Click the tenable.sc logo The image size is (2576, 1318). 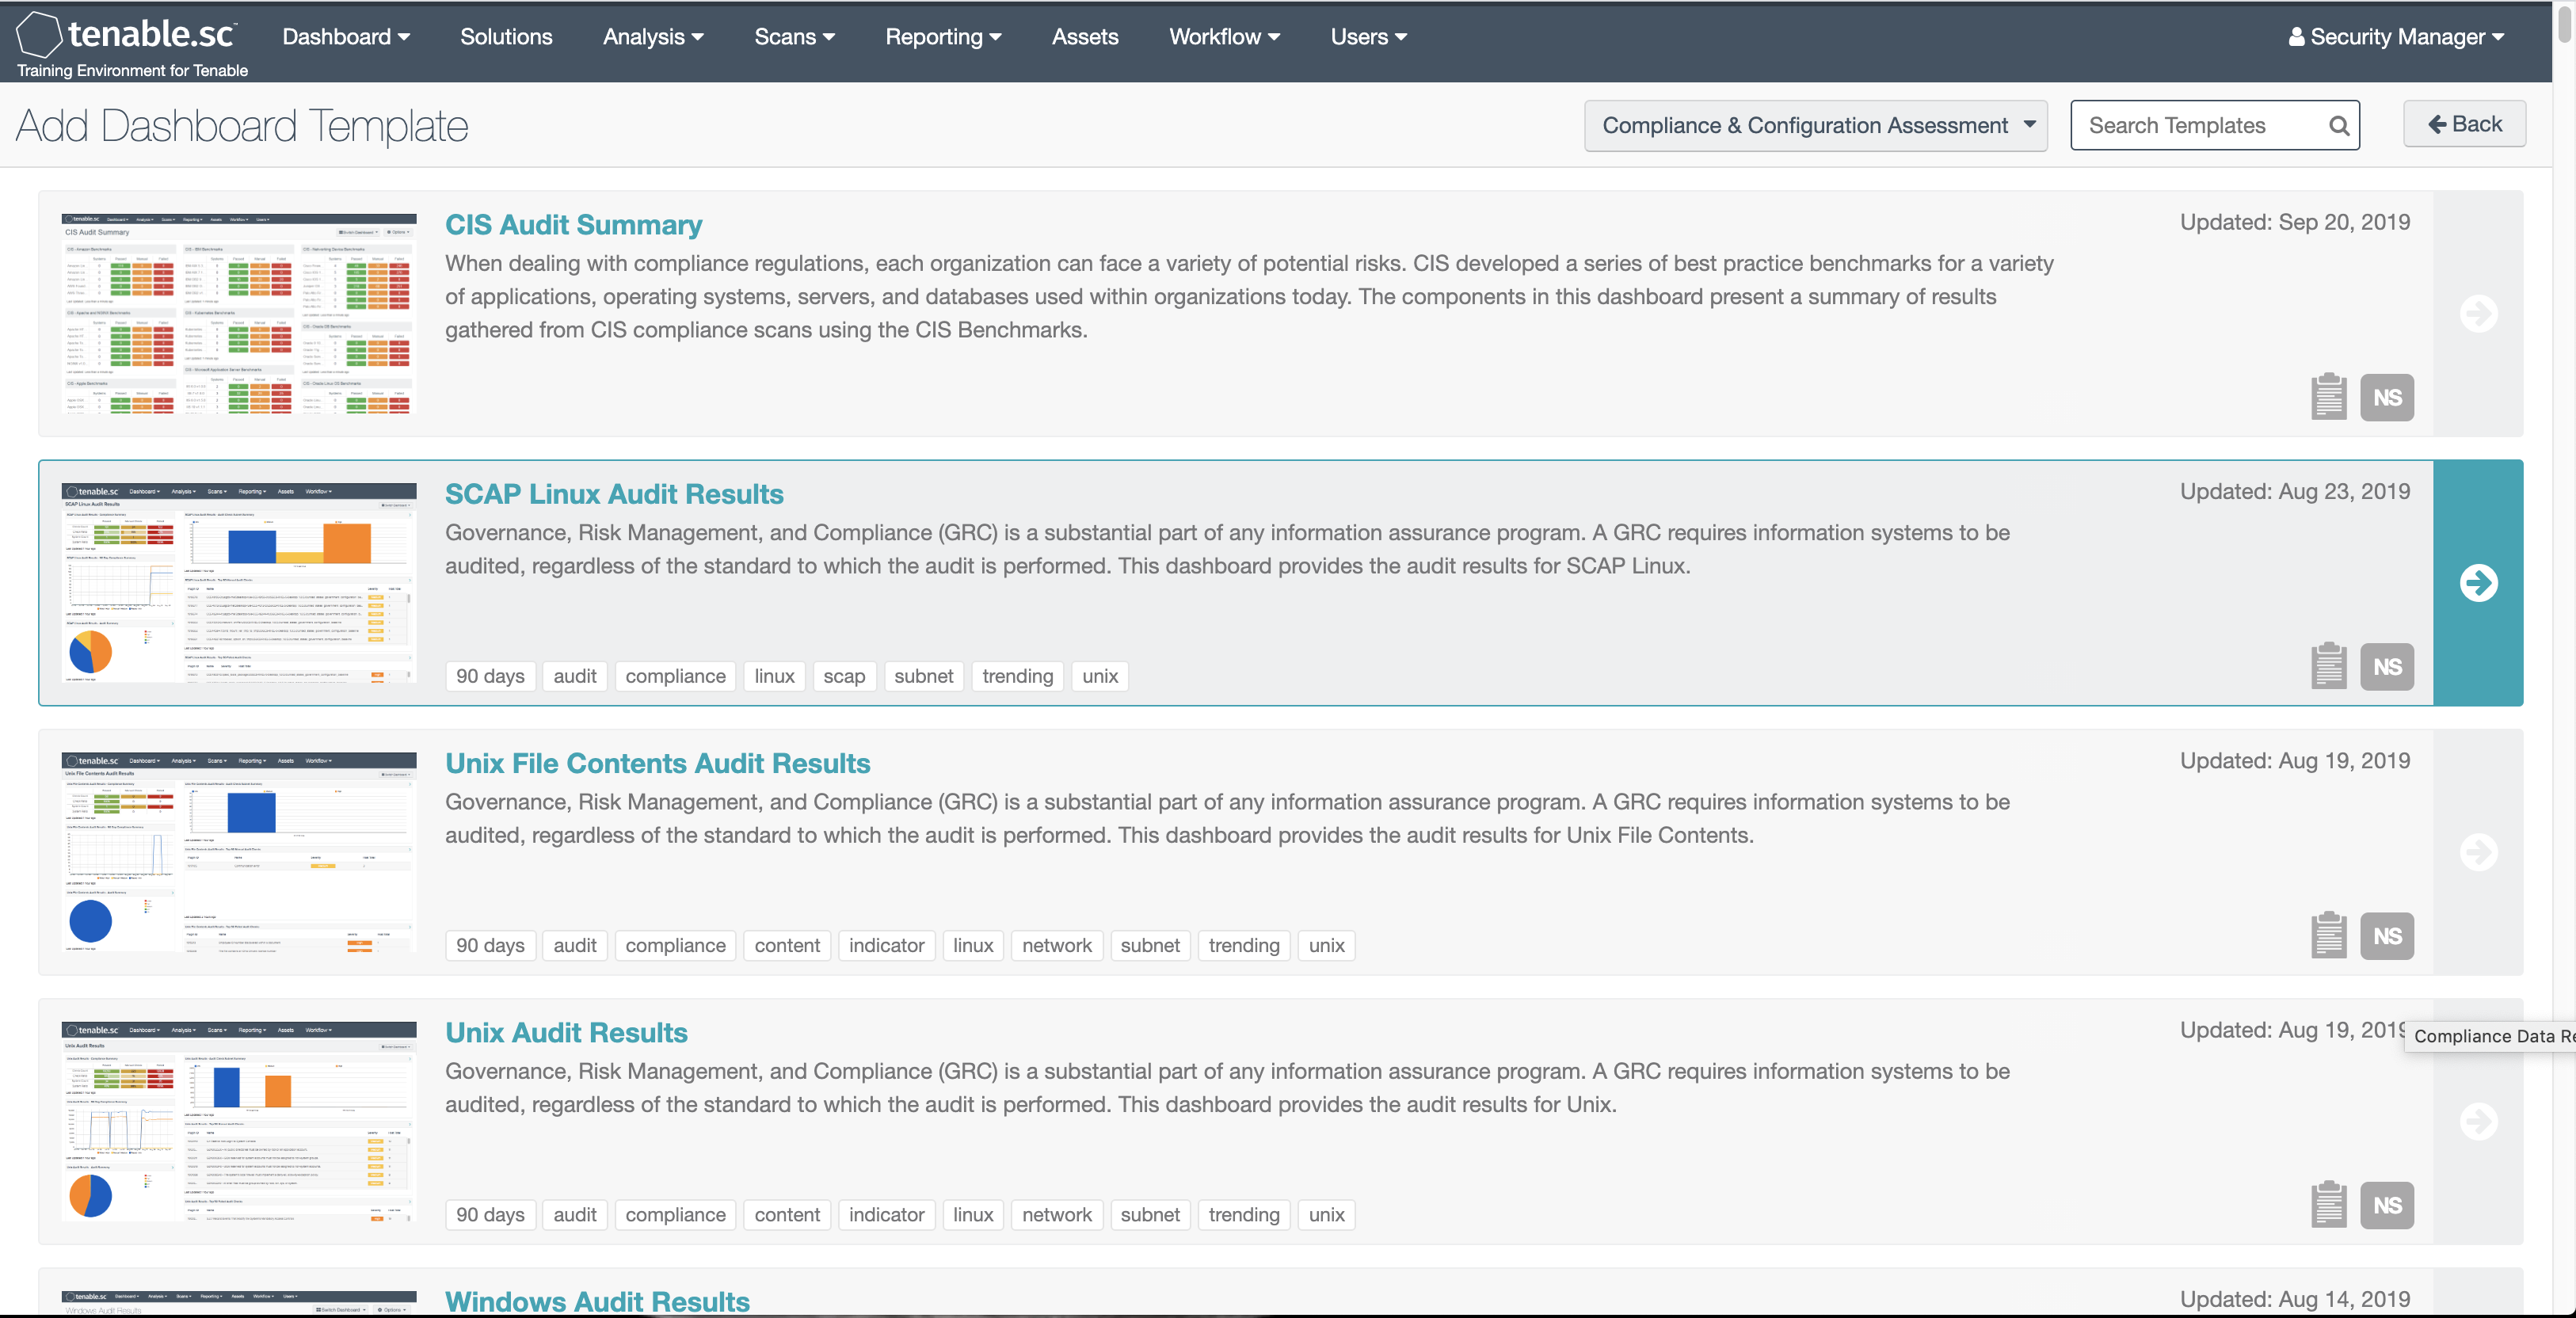pos(126,35)
